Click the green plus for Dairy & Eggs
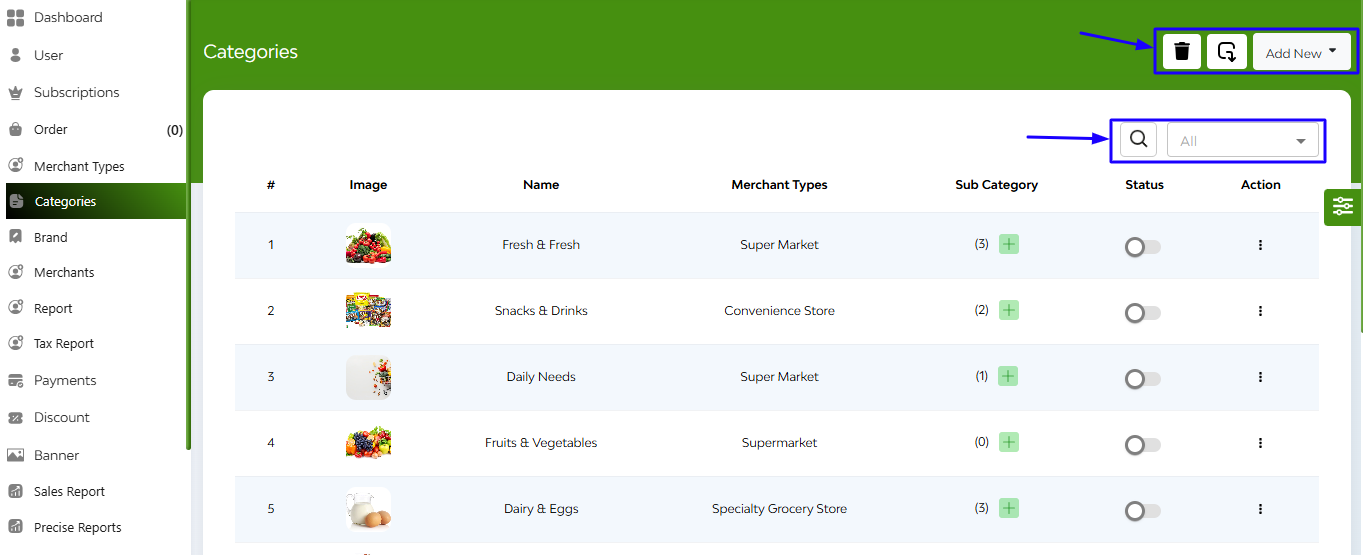This screenshot has width=1363, height=555. (1009, 508)
